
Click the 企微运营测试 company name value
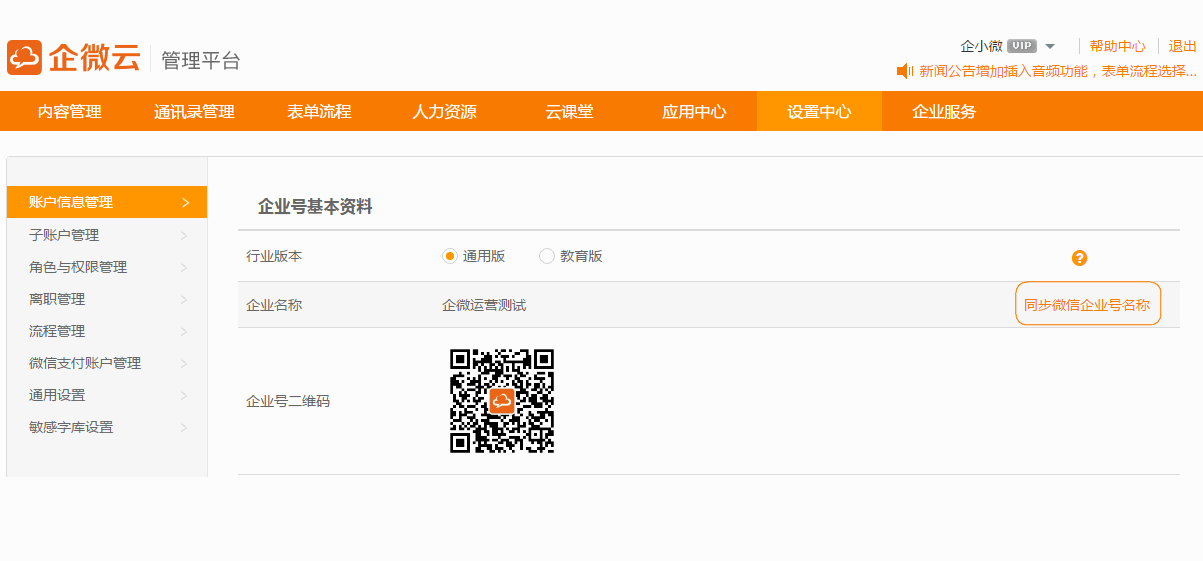(x=484, y=305)
